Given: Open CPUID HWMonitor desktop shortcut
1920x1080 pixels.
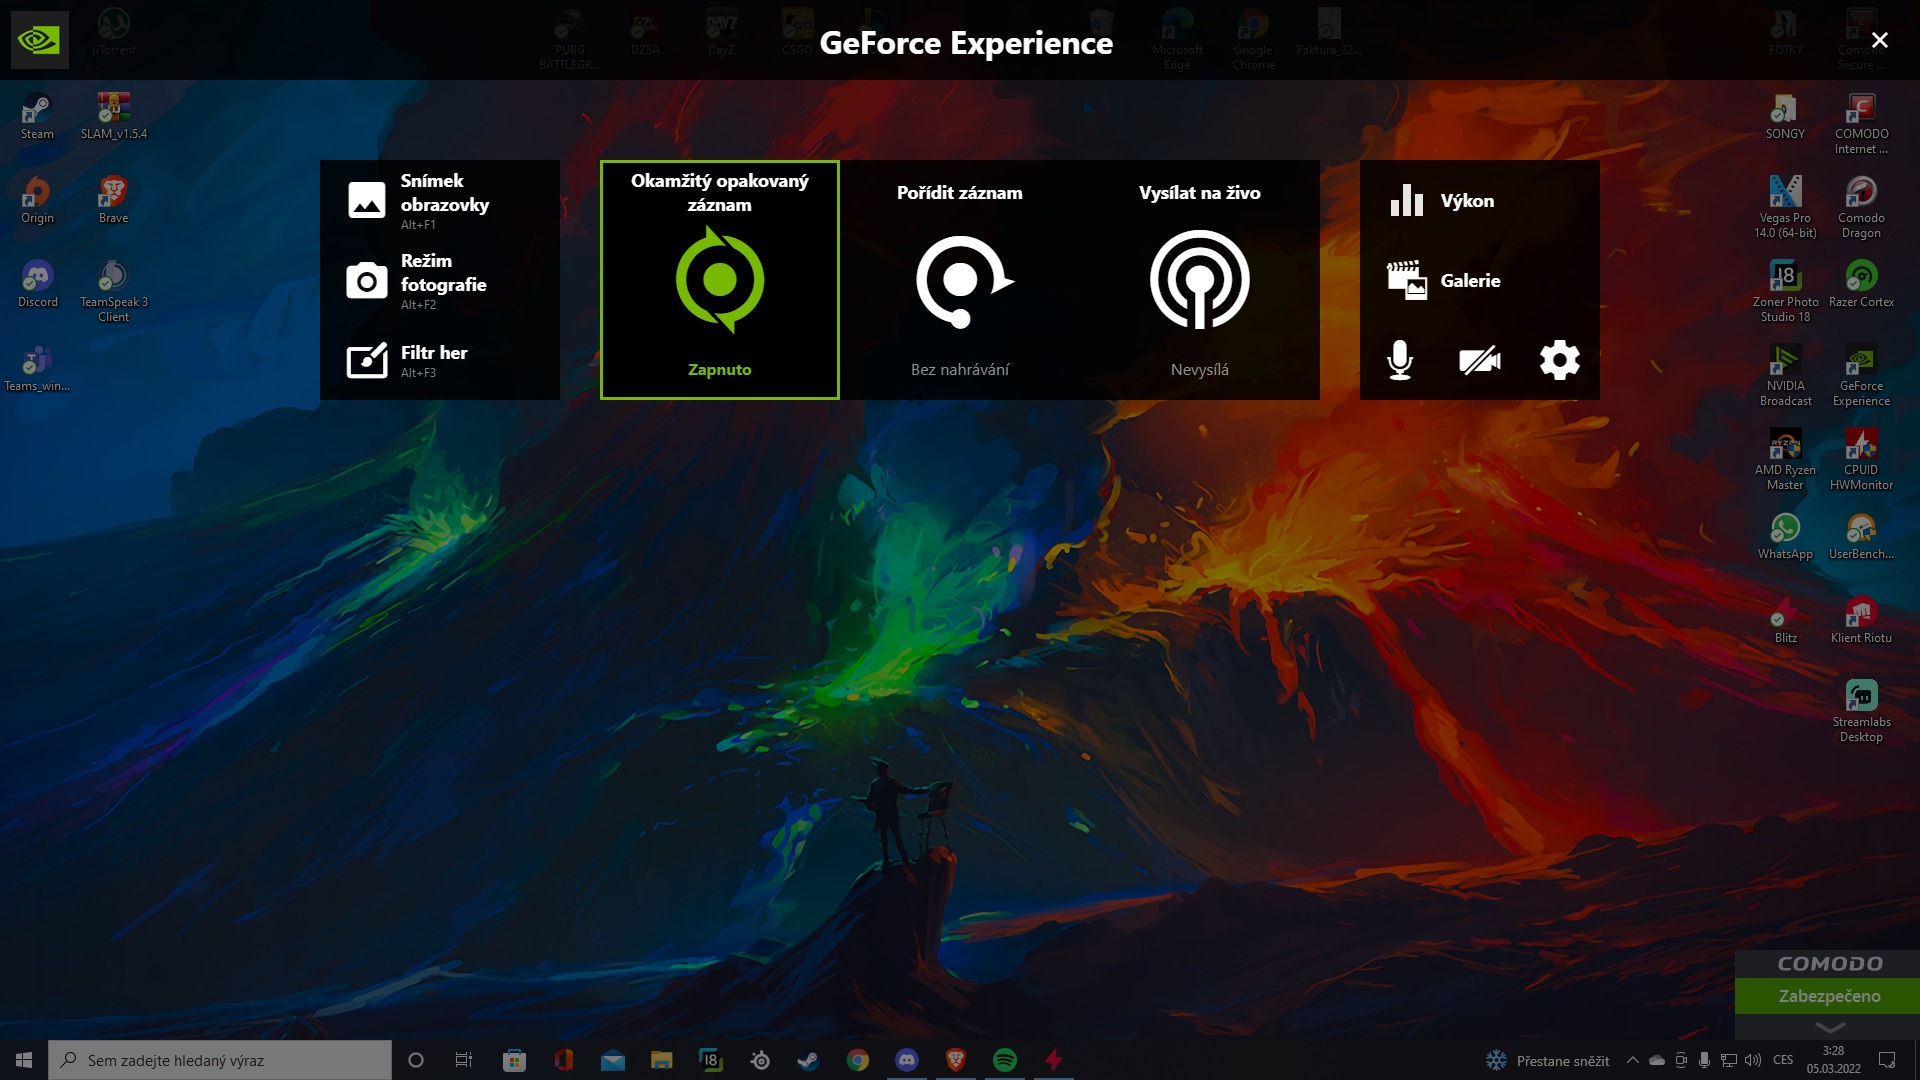Looking at the screenshot, I should coord(1861,459).
